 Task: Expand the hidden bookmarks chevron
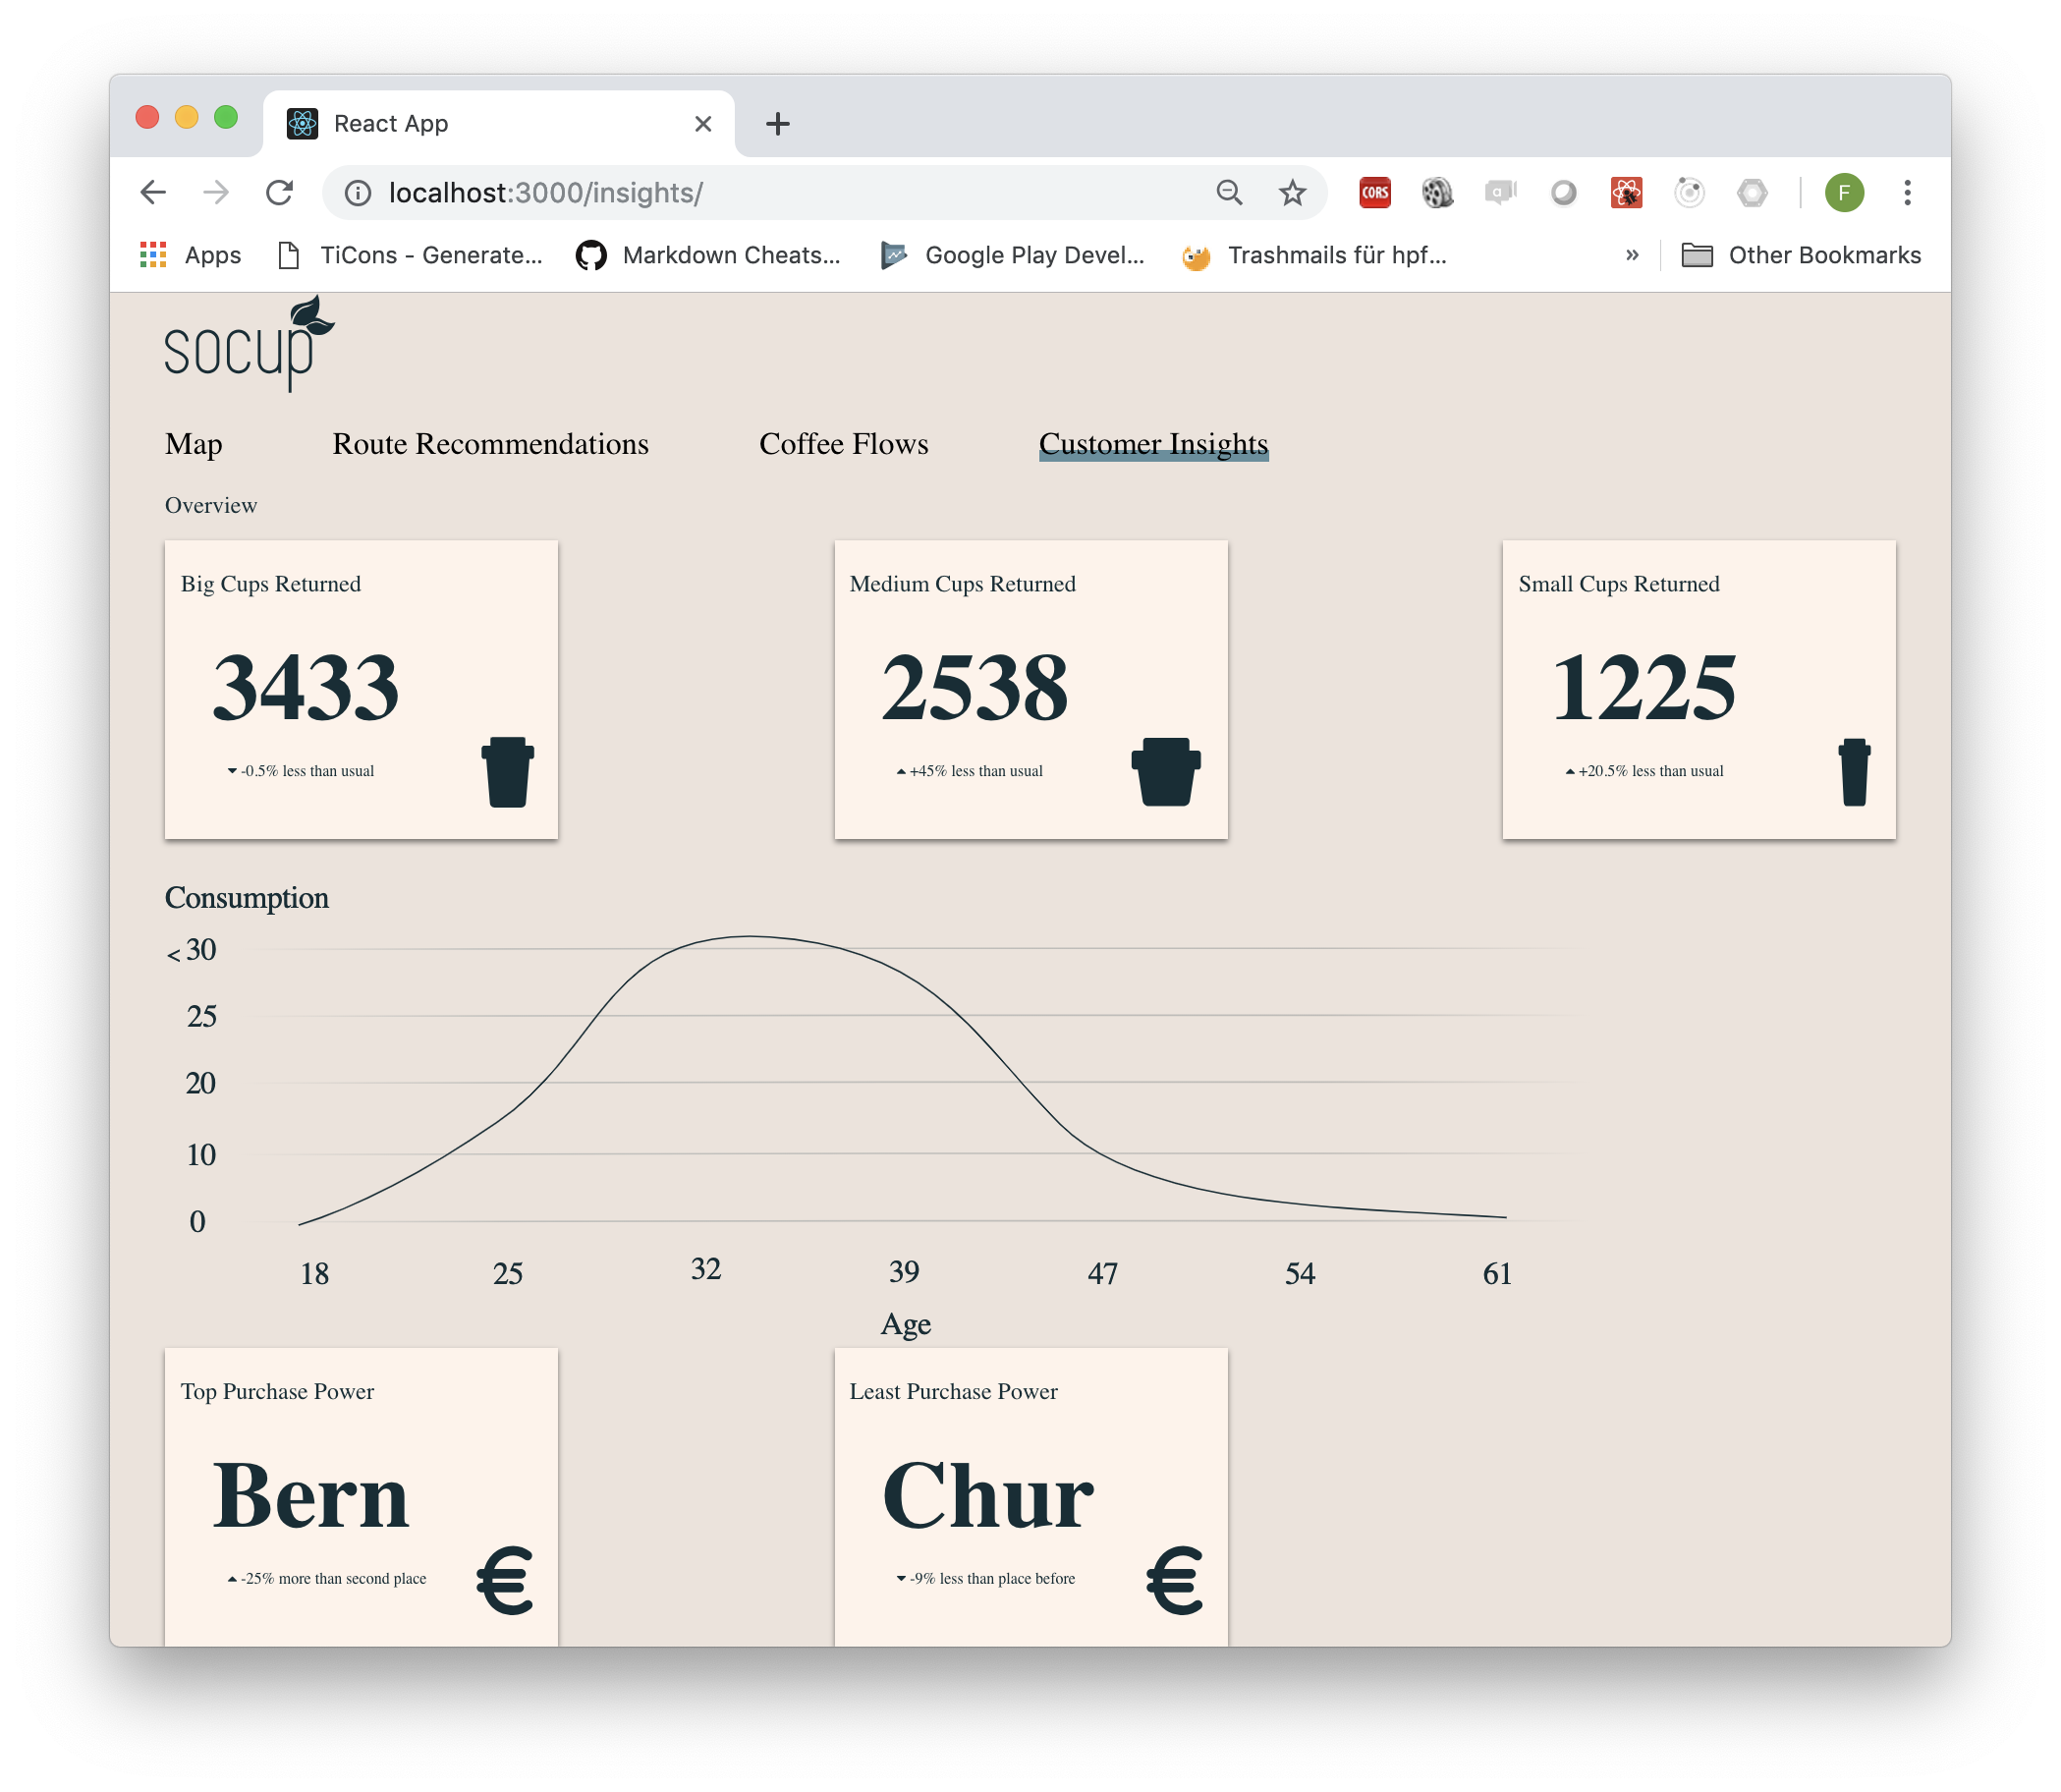point(1632,255)
